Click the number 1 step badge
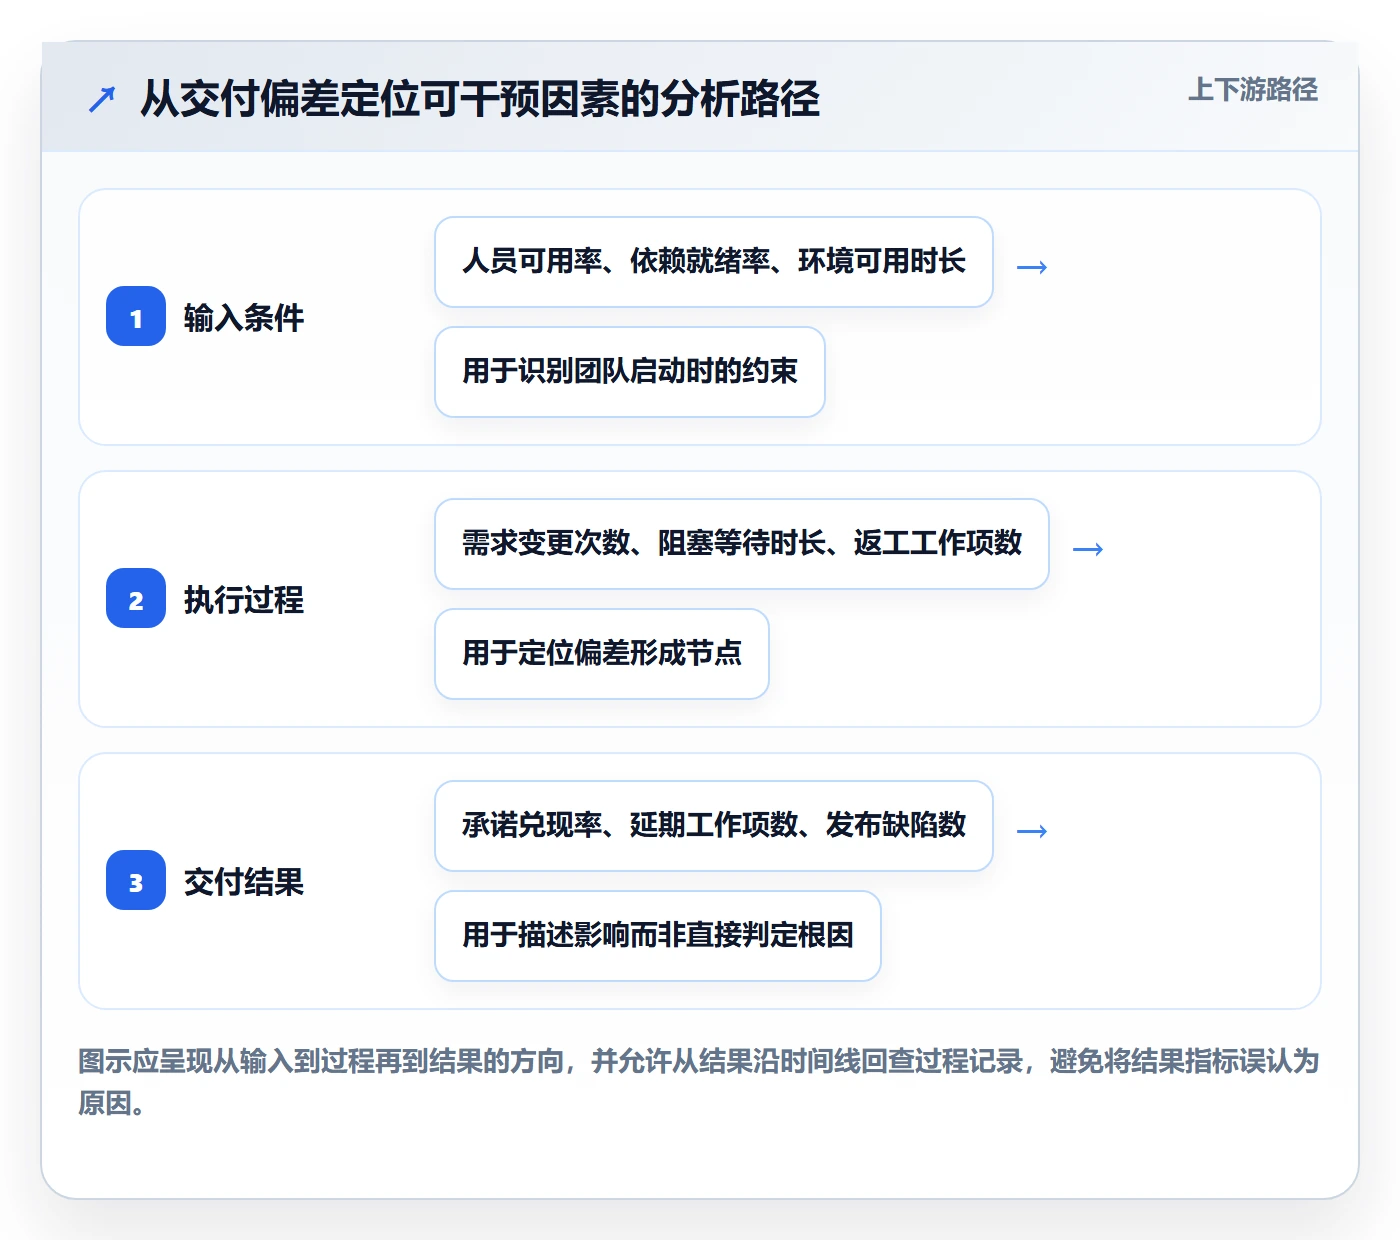 (x=136, y=316)
